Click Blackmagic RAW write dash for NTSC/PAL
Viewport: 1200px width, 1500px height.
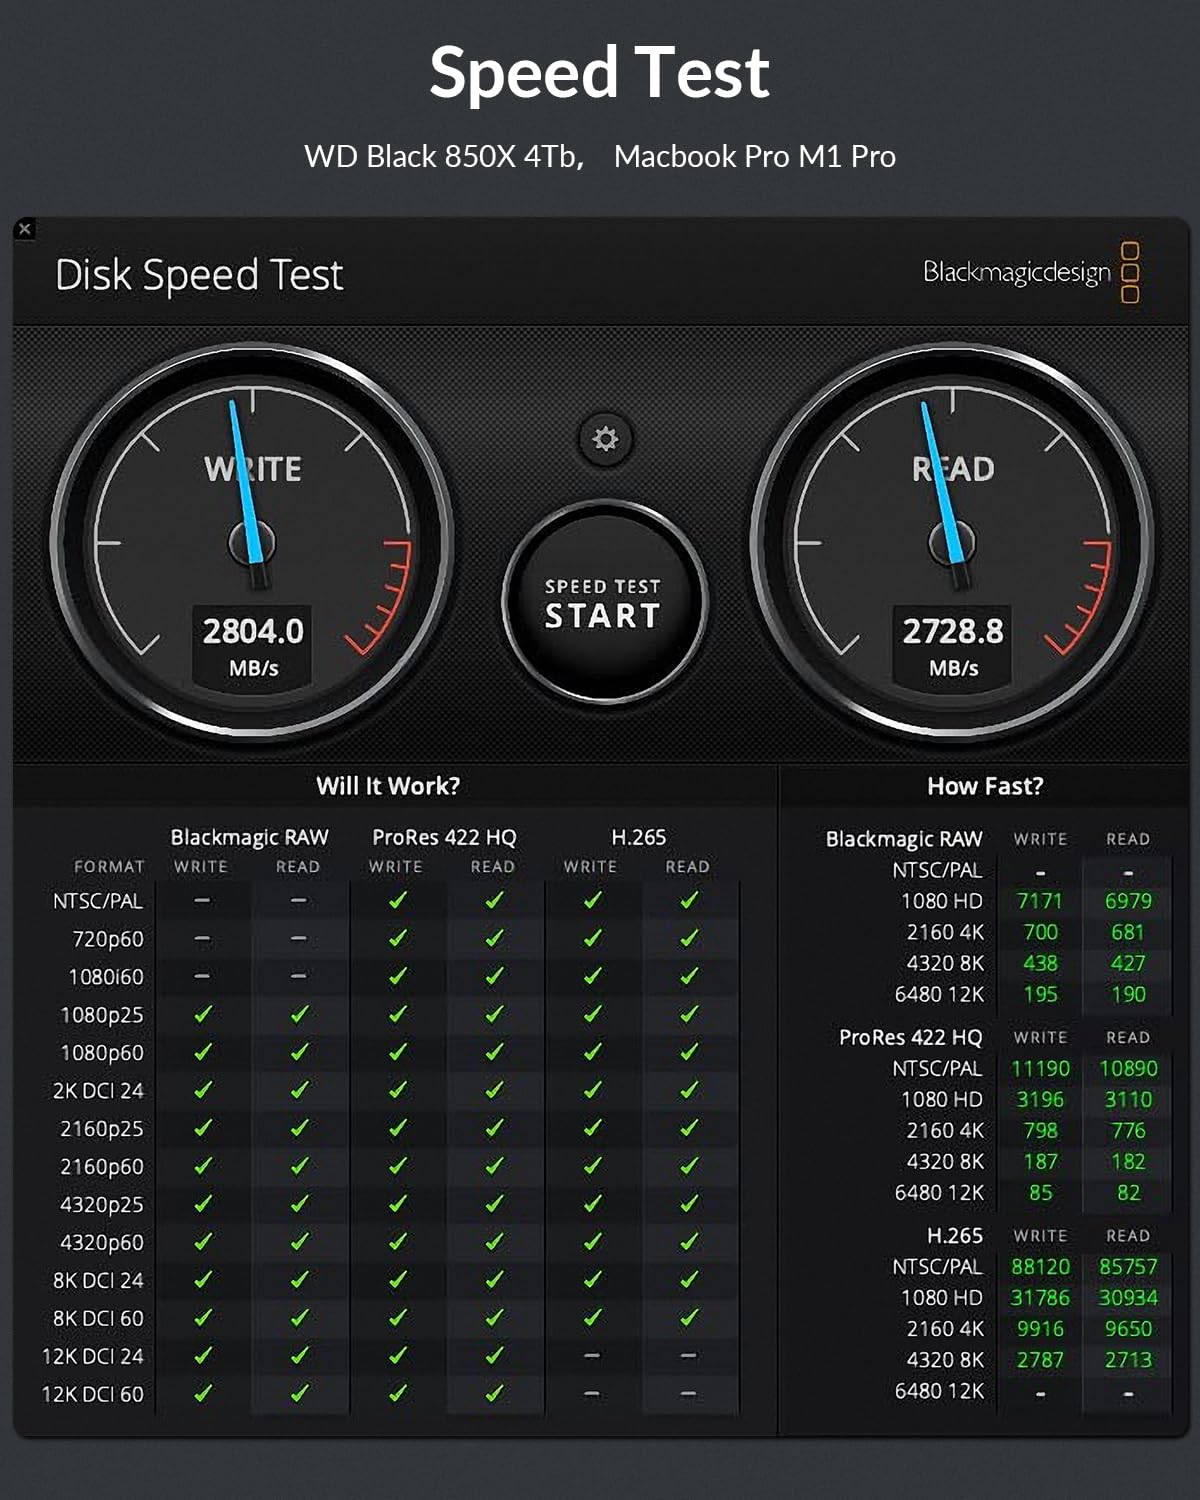coord(203,900)
